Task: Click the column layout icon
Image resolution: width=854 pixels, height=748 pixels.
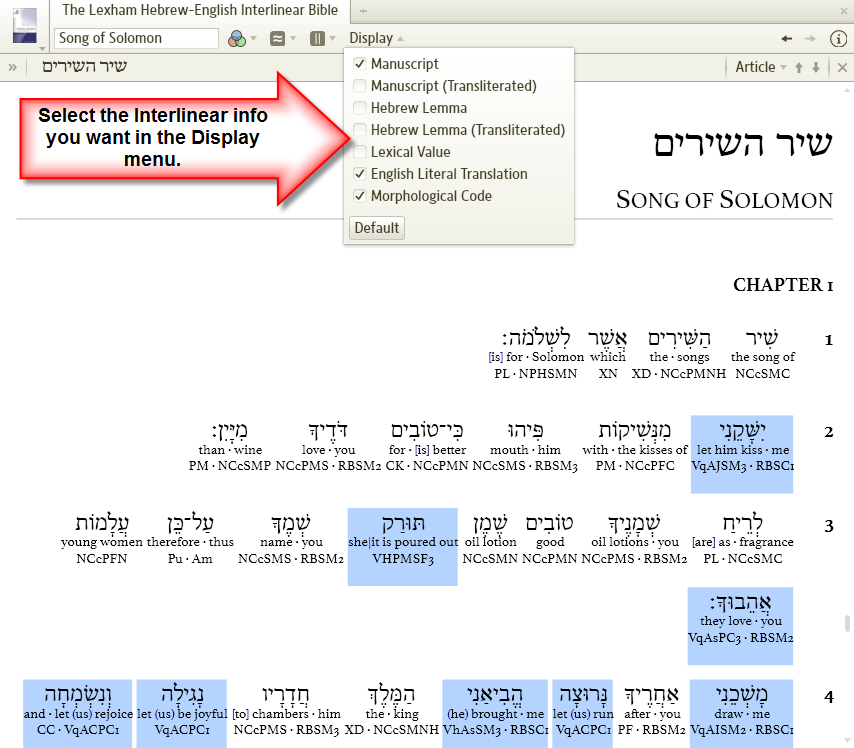Action: point(317,39)
